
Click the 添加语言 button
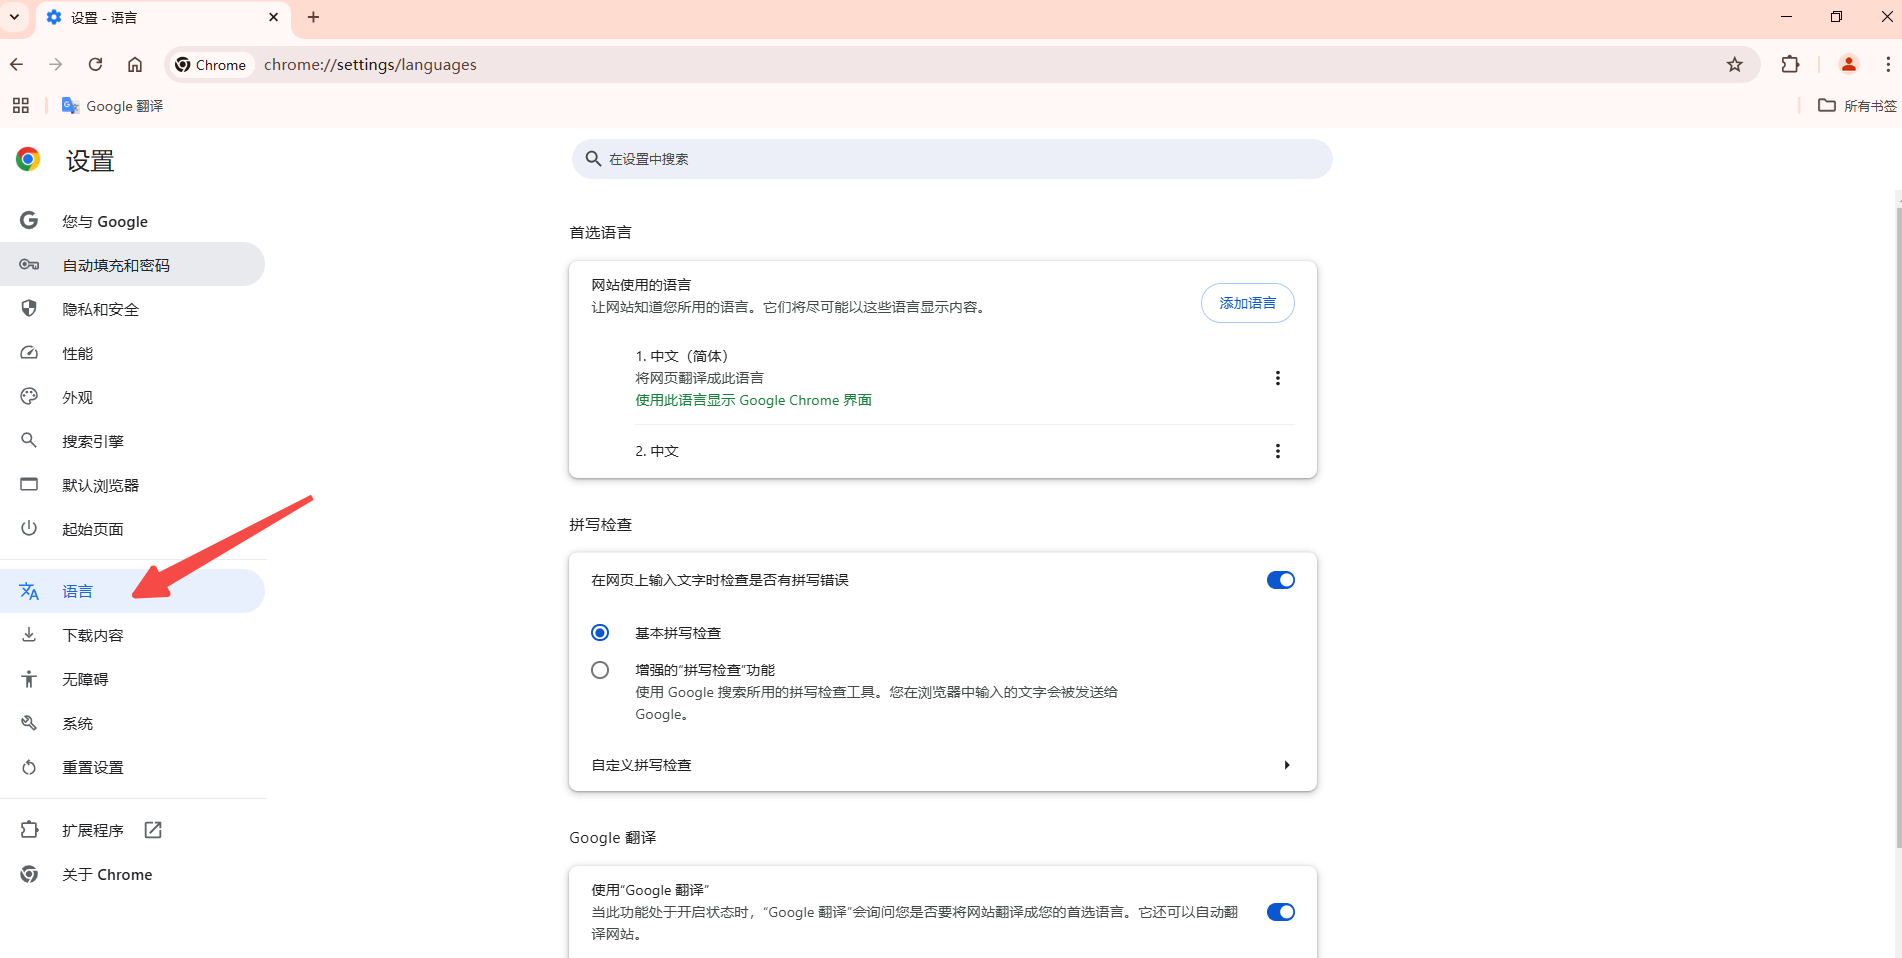click(x=1247, y=303)
